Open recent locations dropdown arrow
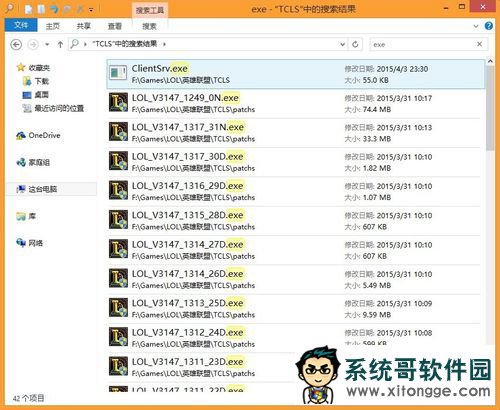Image resolution: width=500 pixels, height=410 pixels. click(47, 44)
